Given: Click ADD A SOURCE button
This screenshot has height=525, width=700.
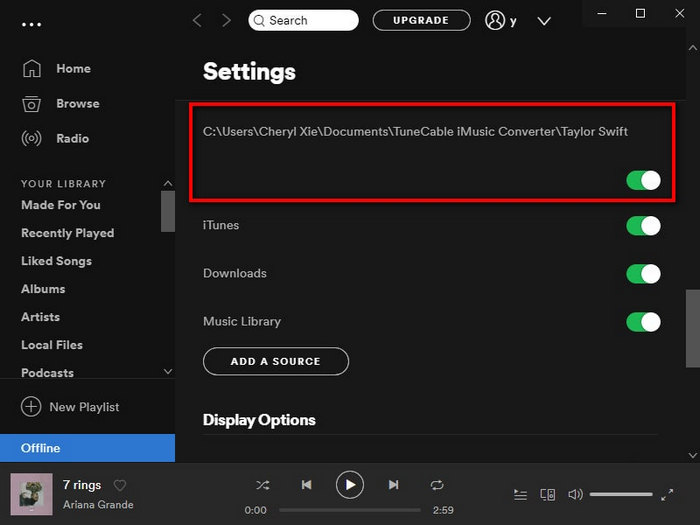Looking at the screenshot, I should pyautogui.click(x=275, y=361).
